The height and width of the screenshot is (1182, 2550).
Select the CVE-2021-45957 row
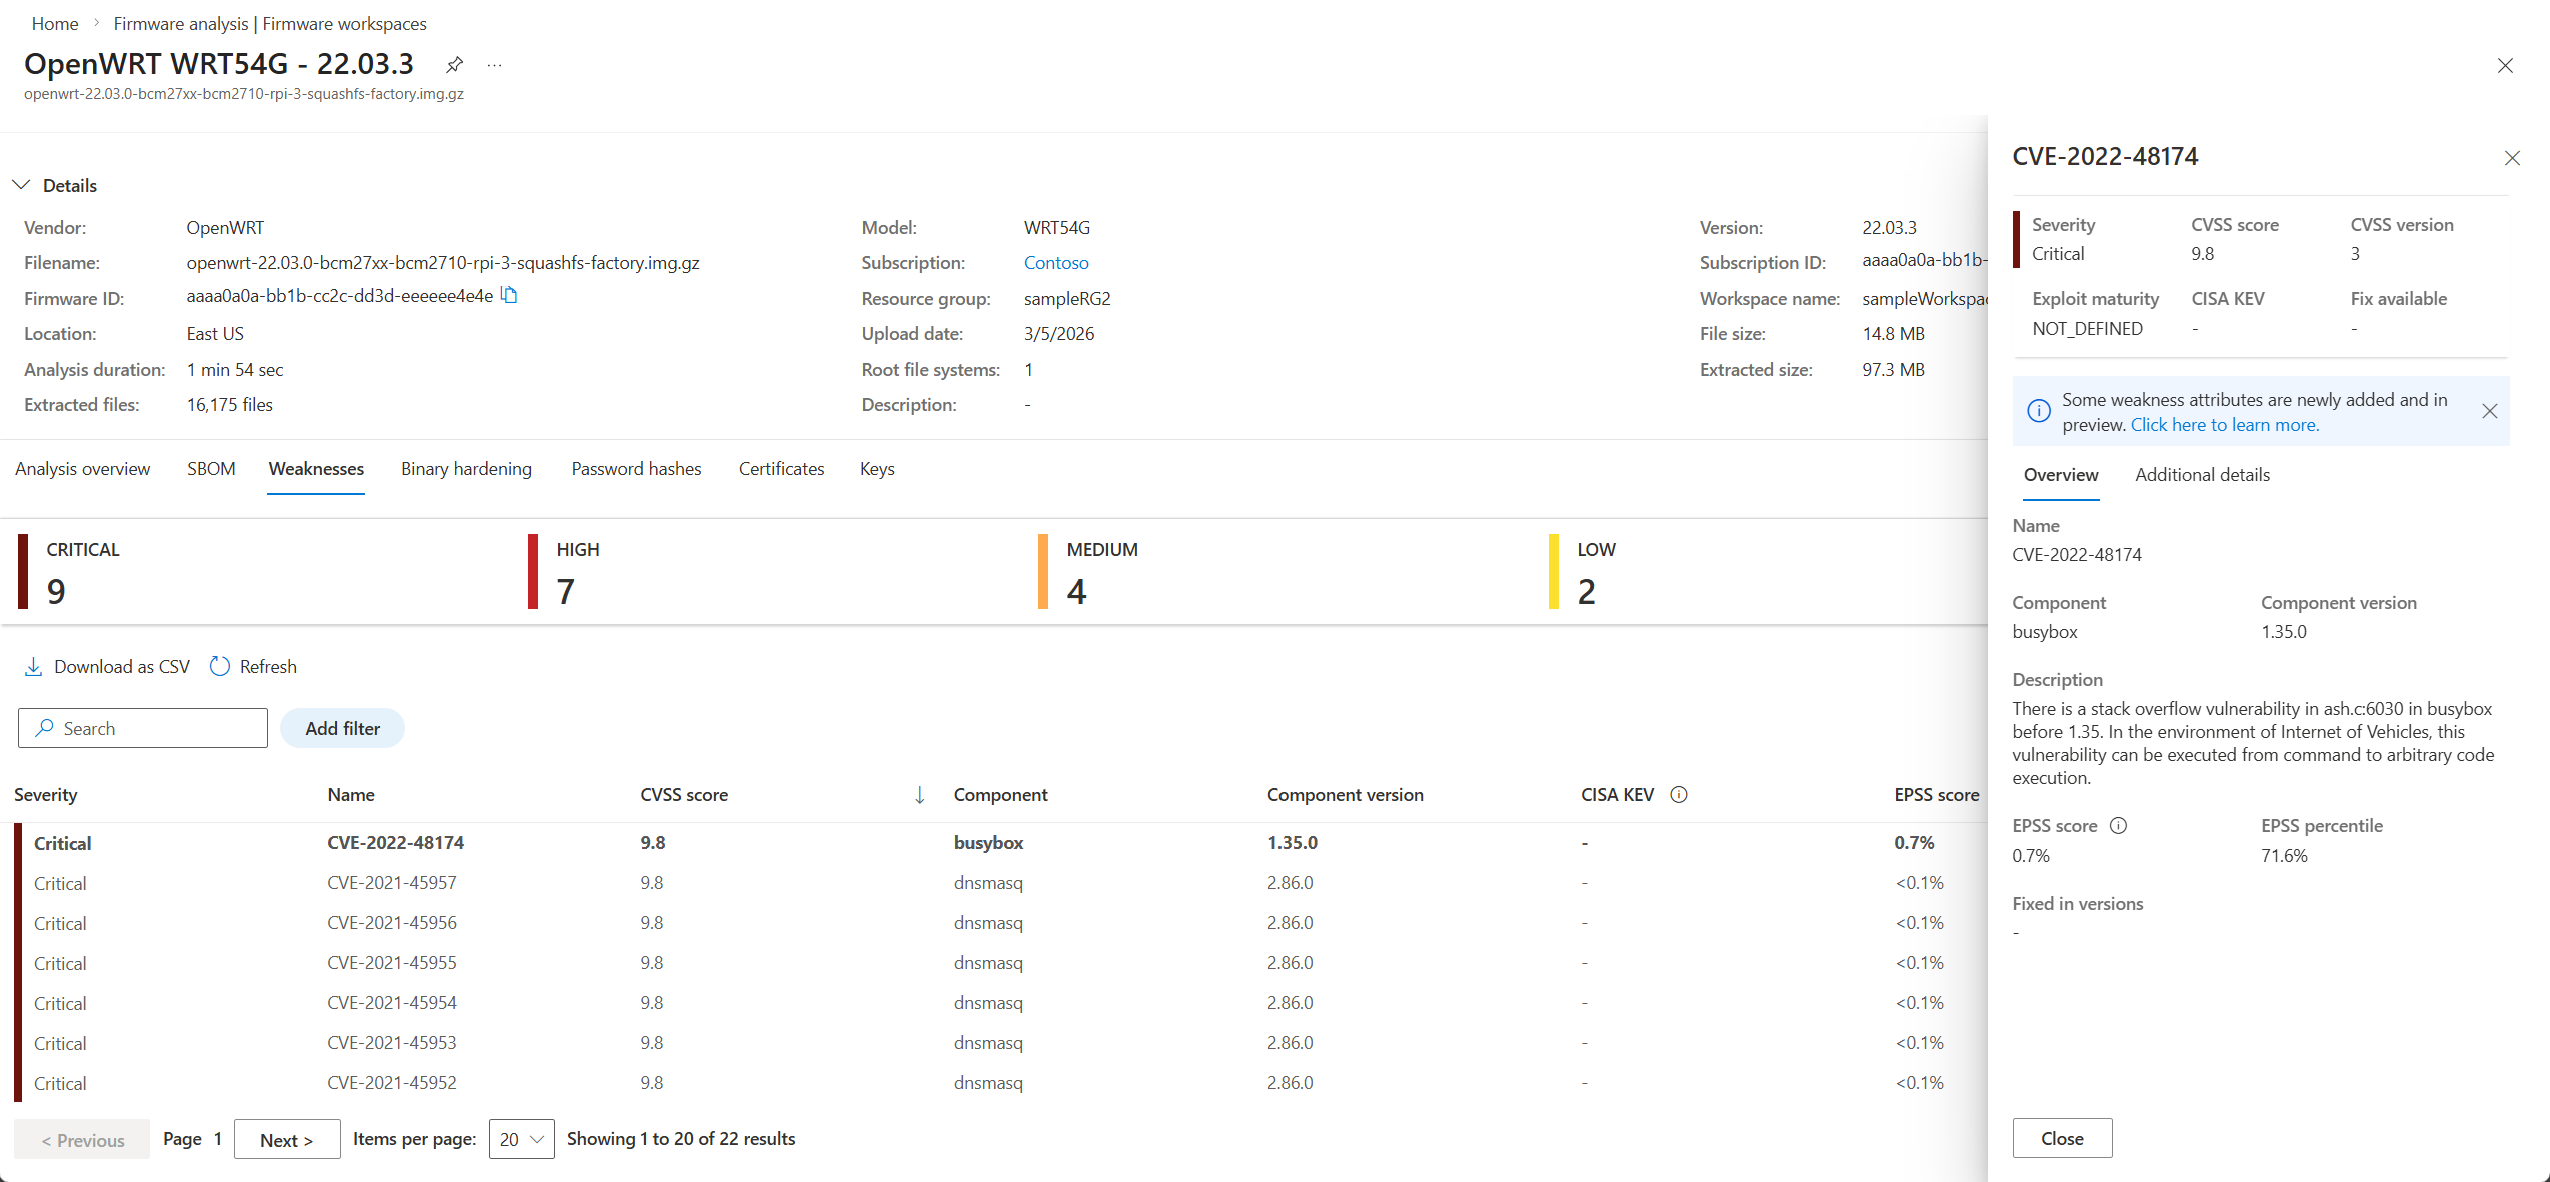pyautogui.click(x=1000, y=883)
